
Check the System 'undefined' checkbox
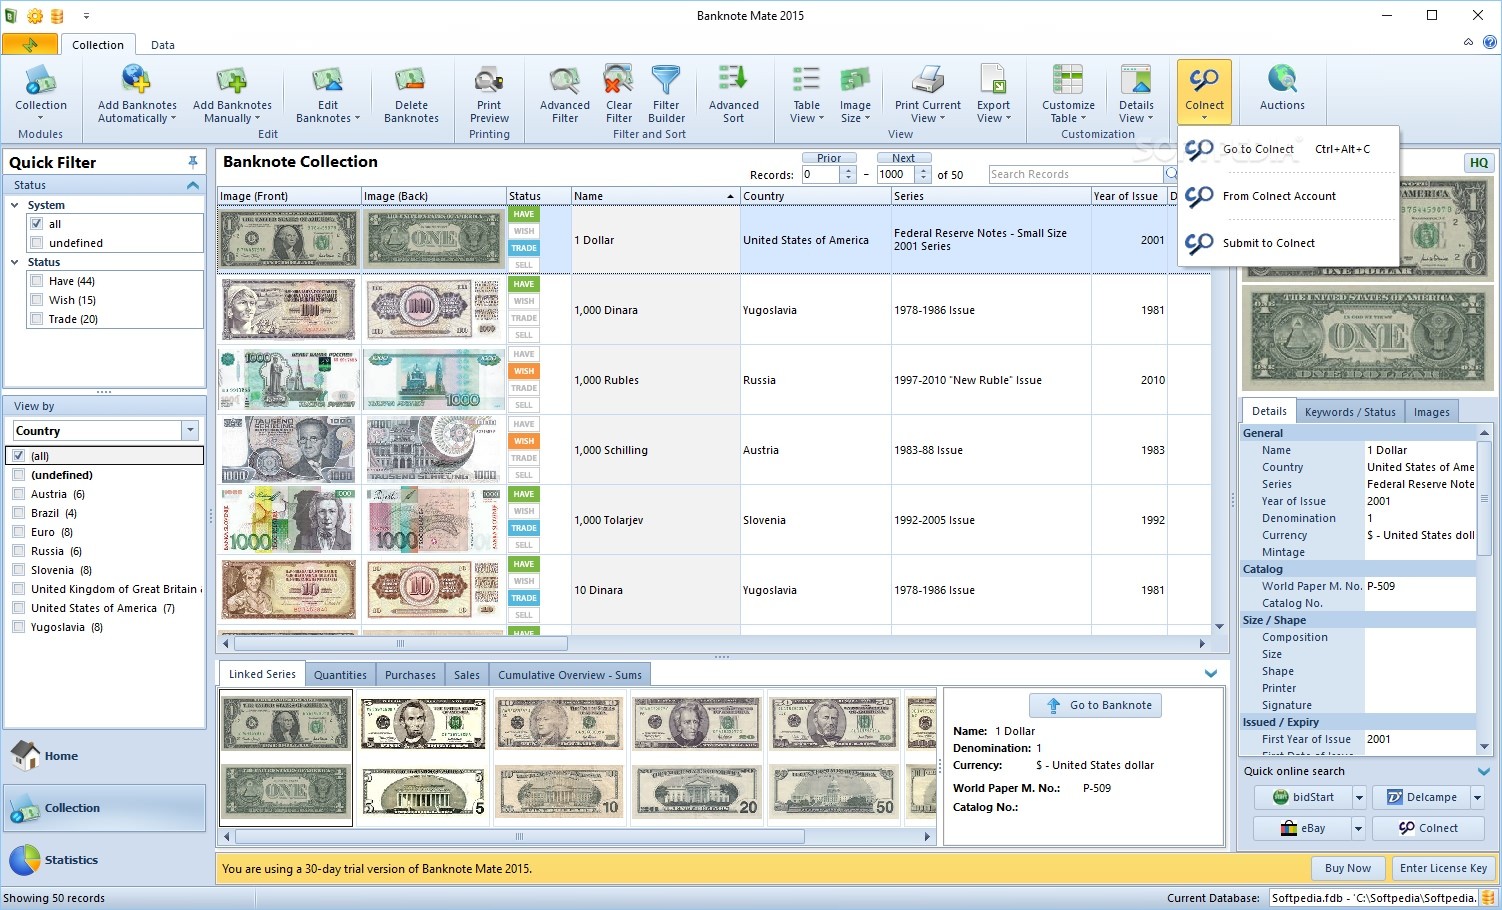coord(37,243)
